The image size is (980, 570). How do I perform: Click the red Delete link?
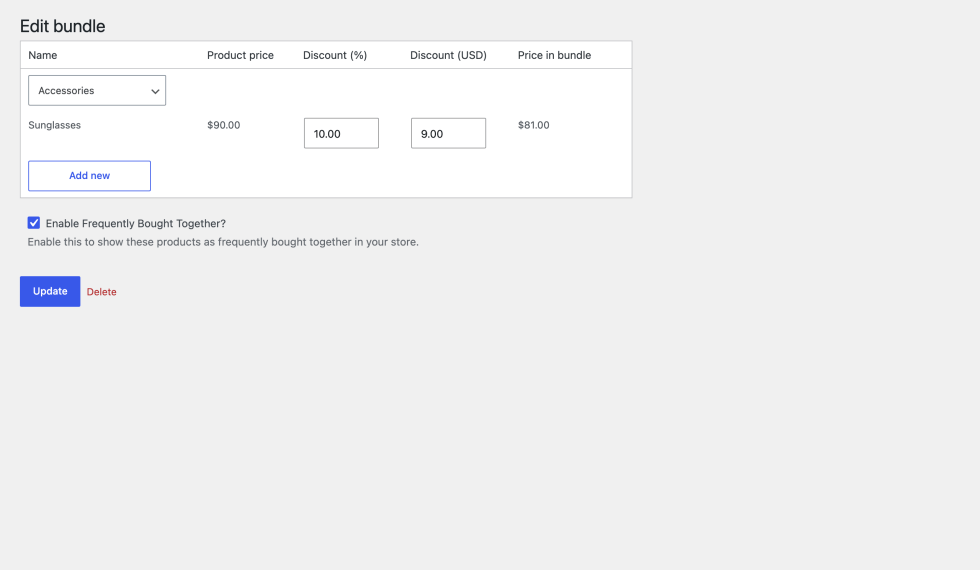tap(101, 292)
